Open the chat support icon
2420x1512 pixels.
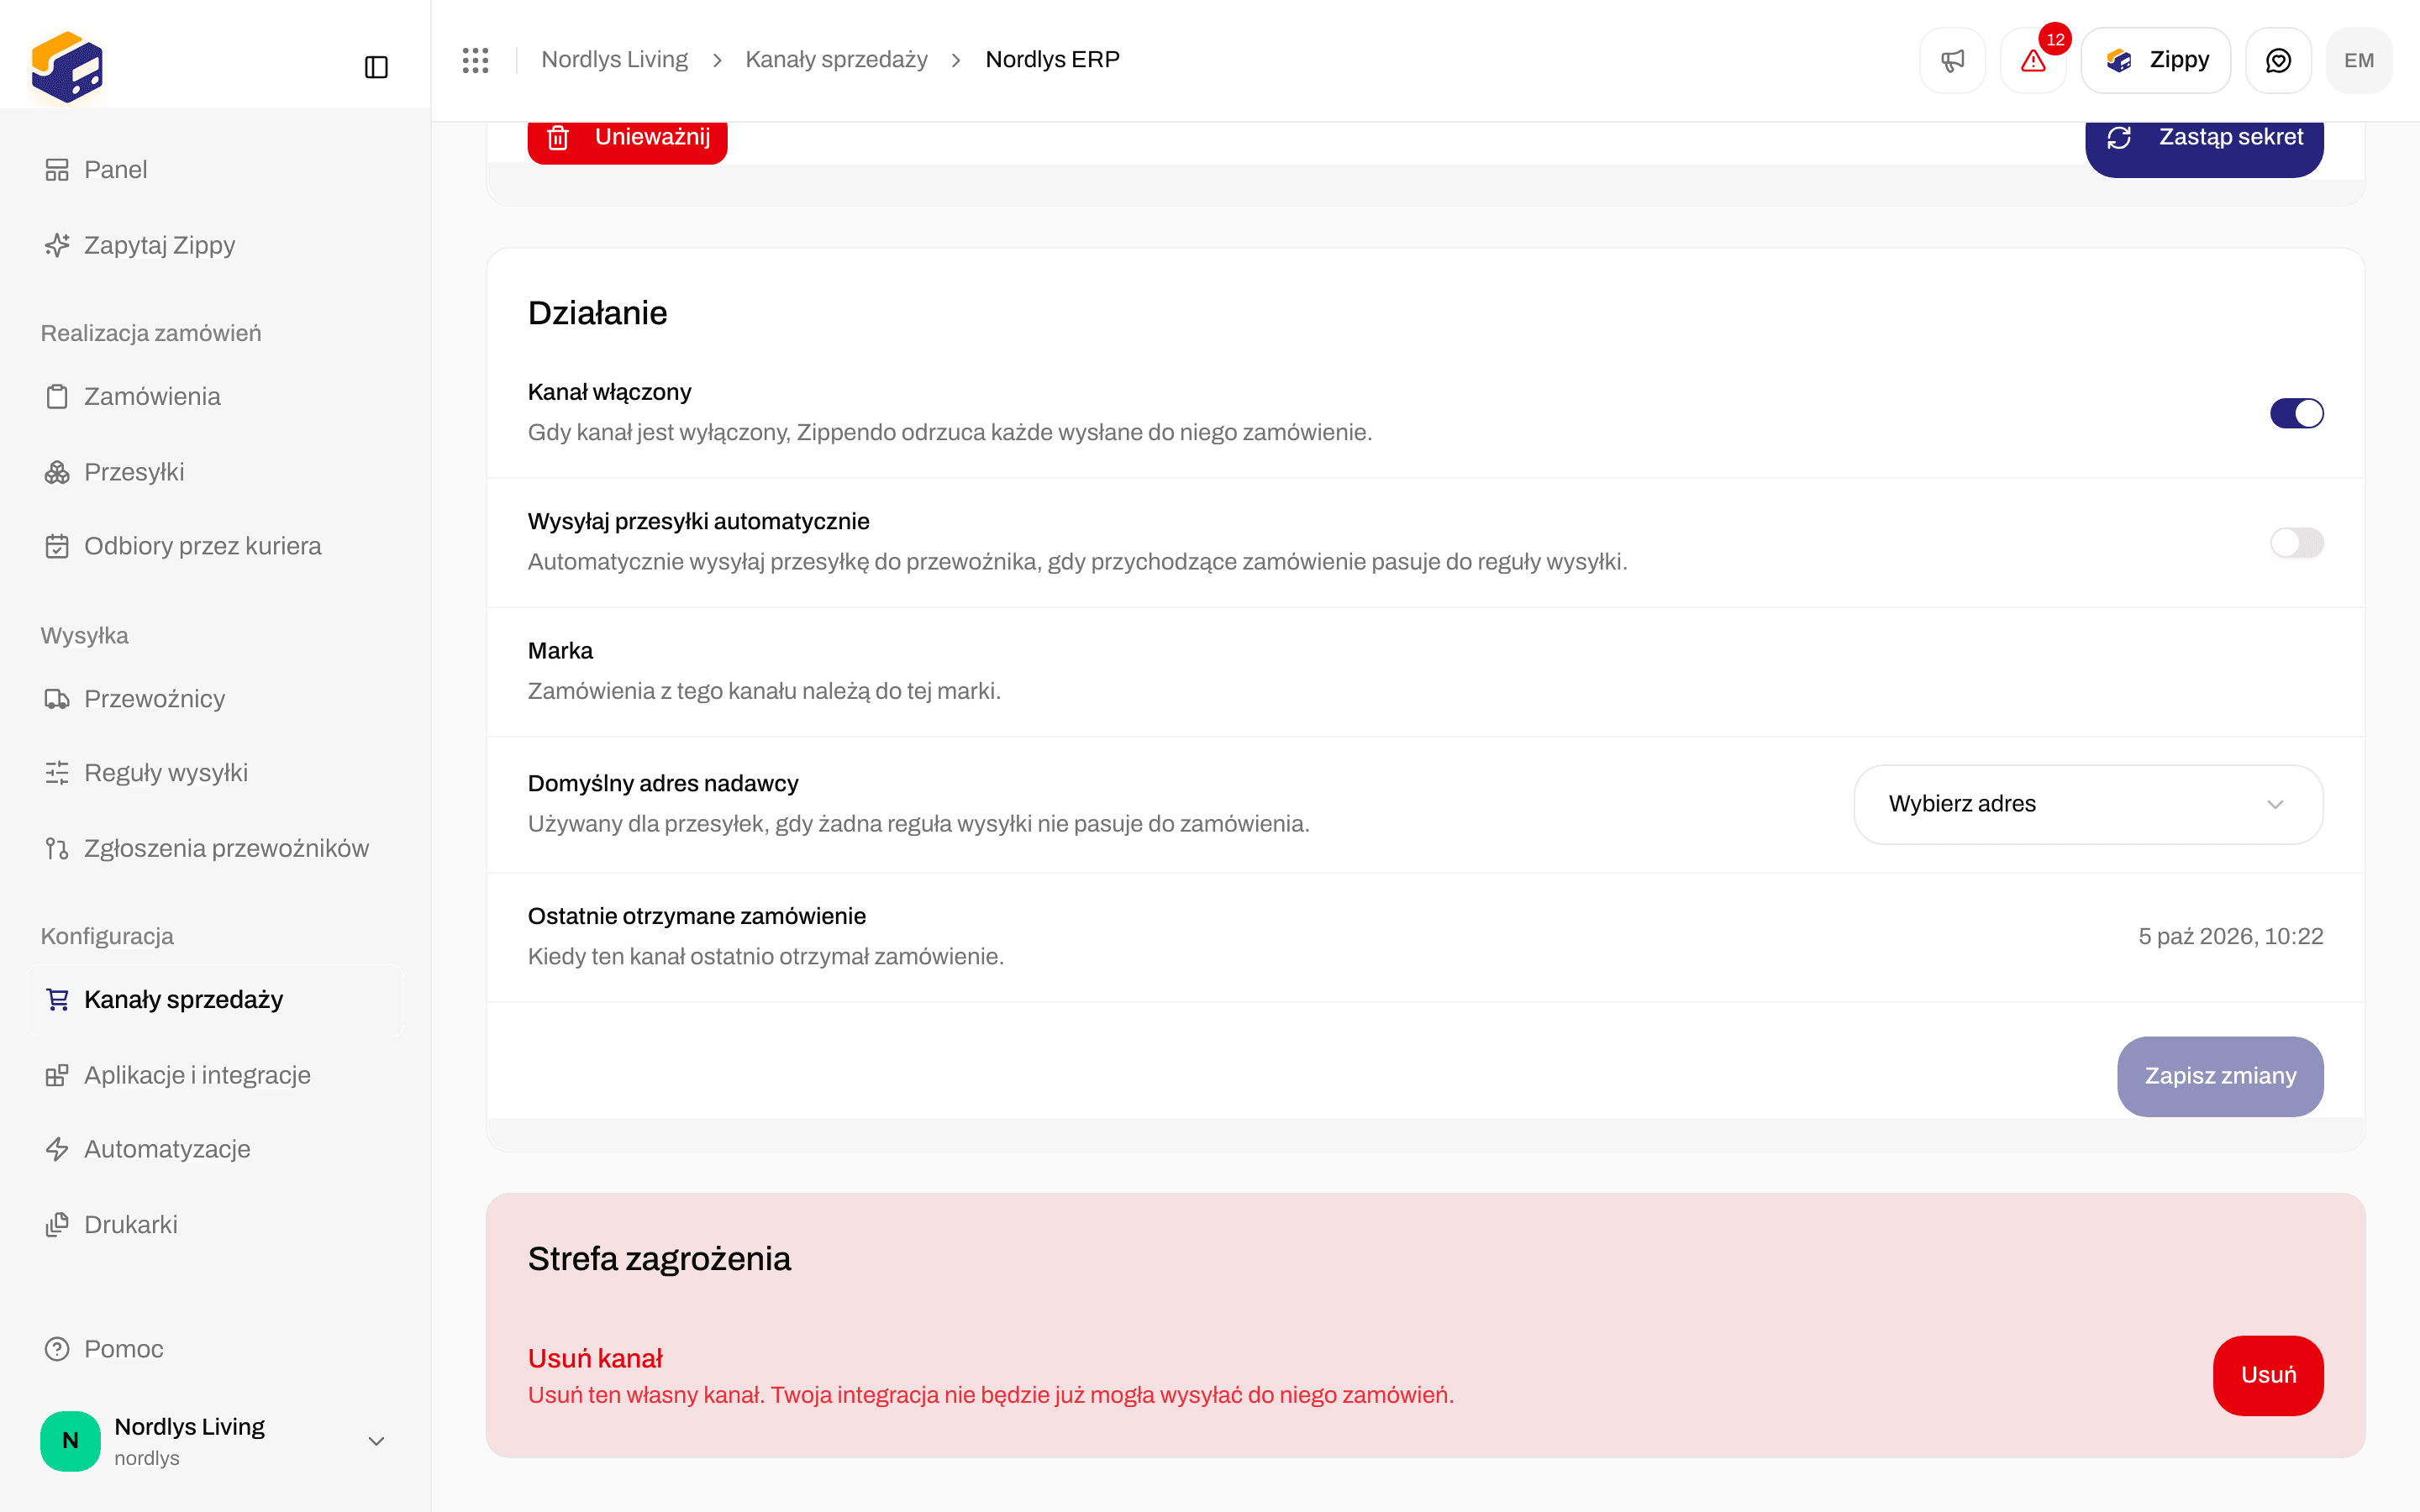tap(2278, 60)
